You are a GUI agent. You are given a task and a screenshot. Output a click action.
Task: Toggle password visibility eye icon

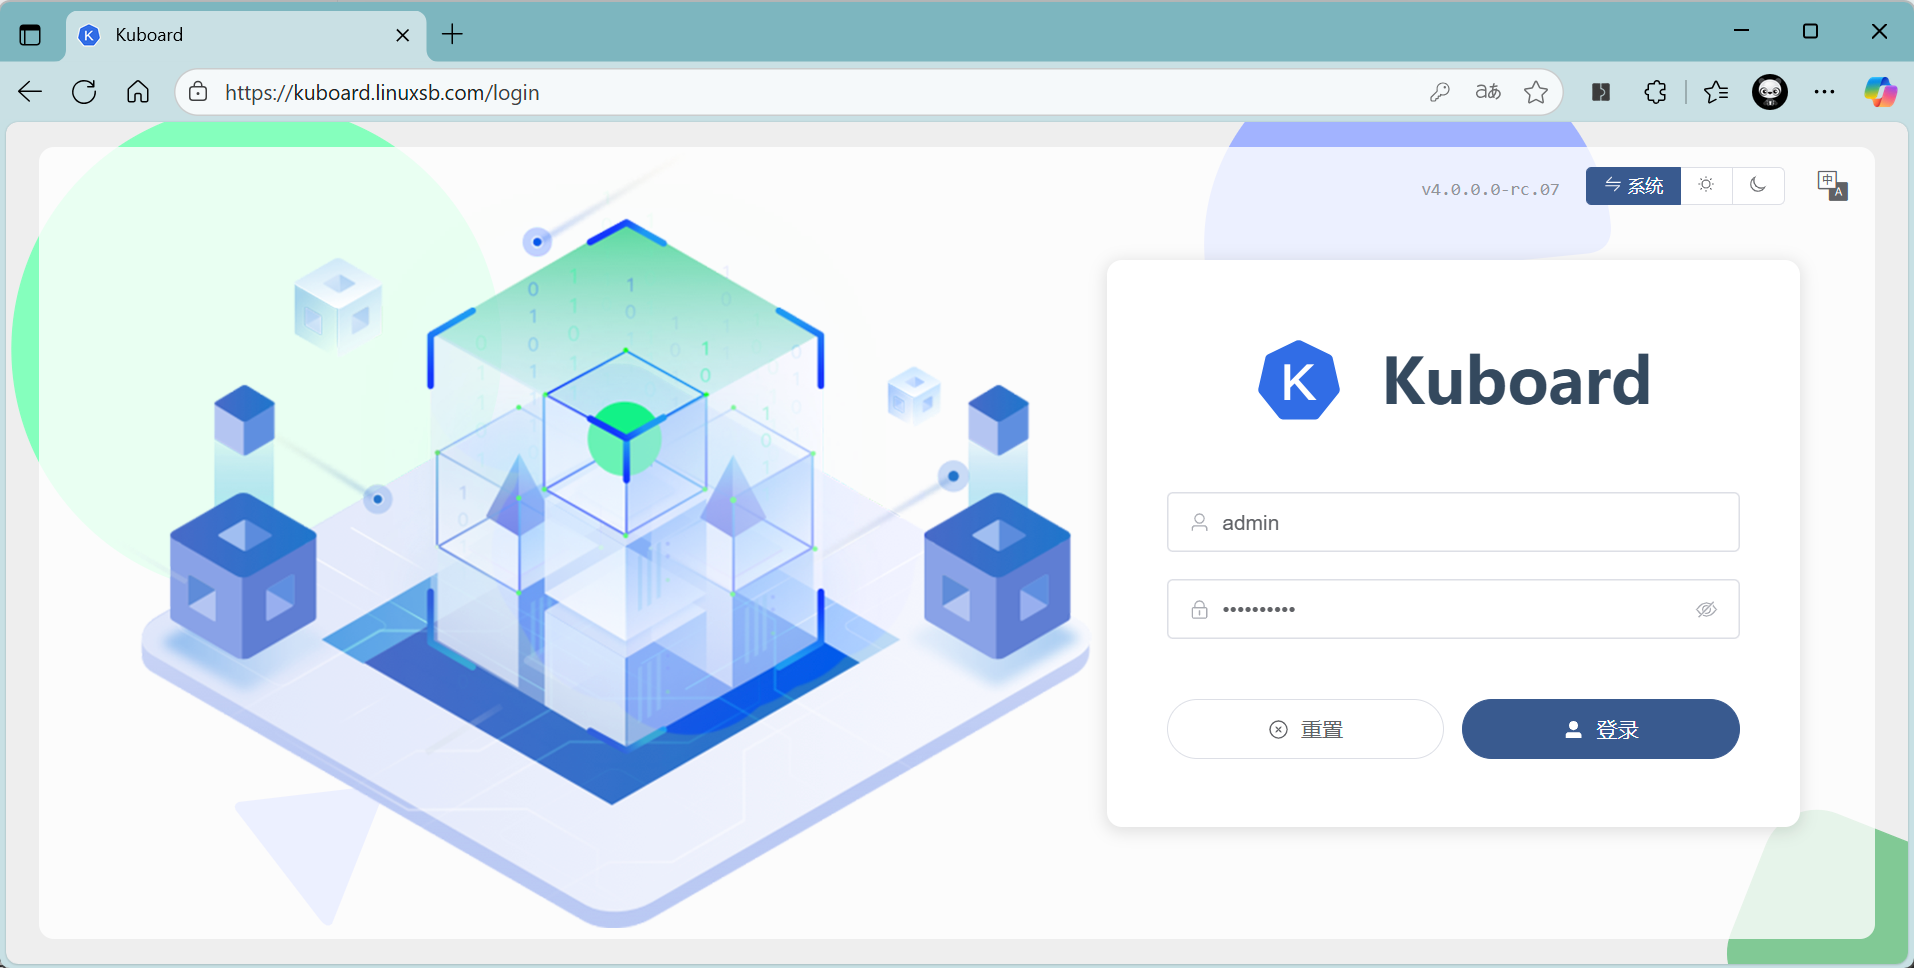[x=1706, y=610]
